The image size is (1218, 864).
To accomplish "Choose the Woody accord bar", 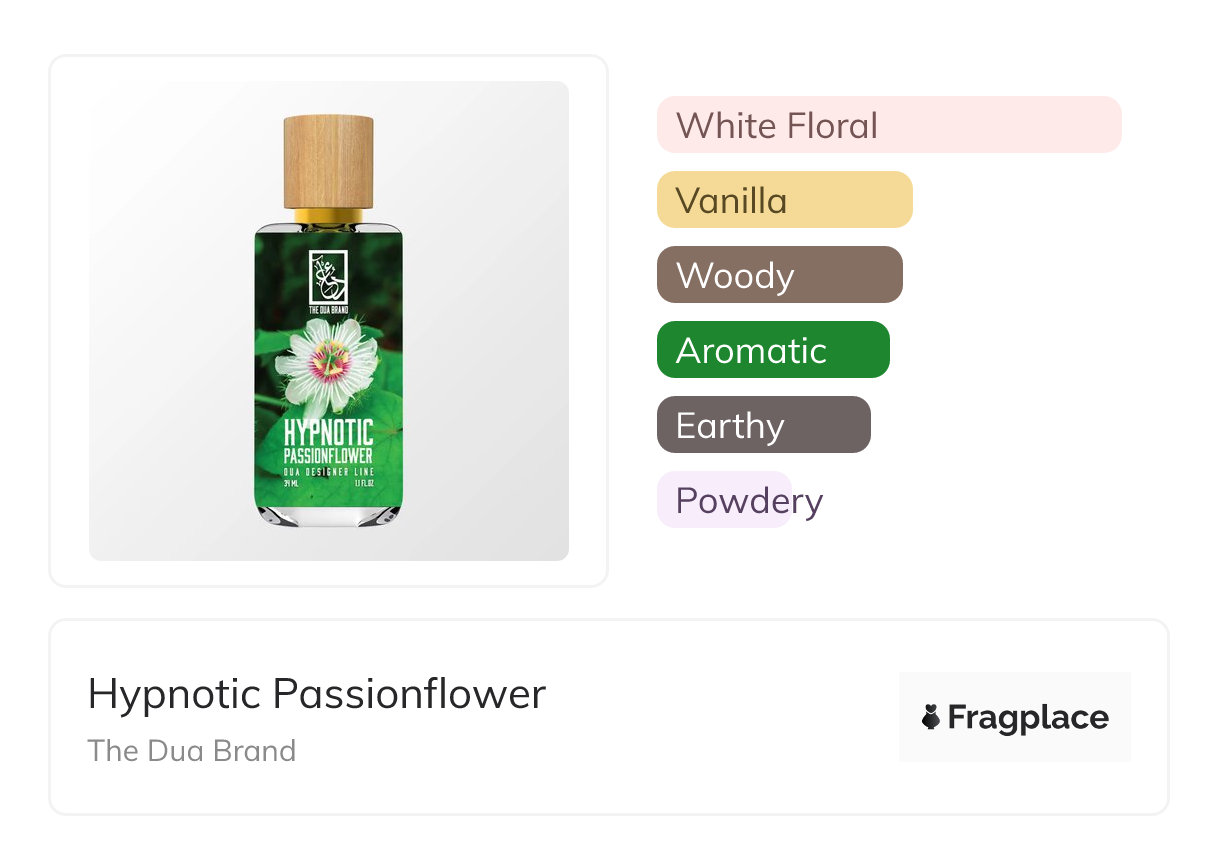I will [x=779, y=275].
